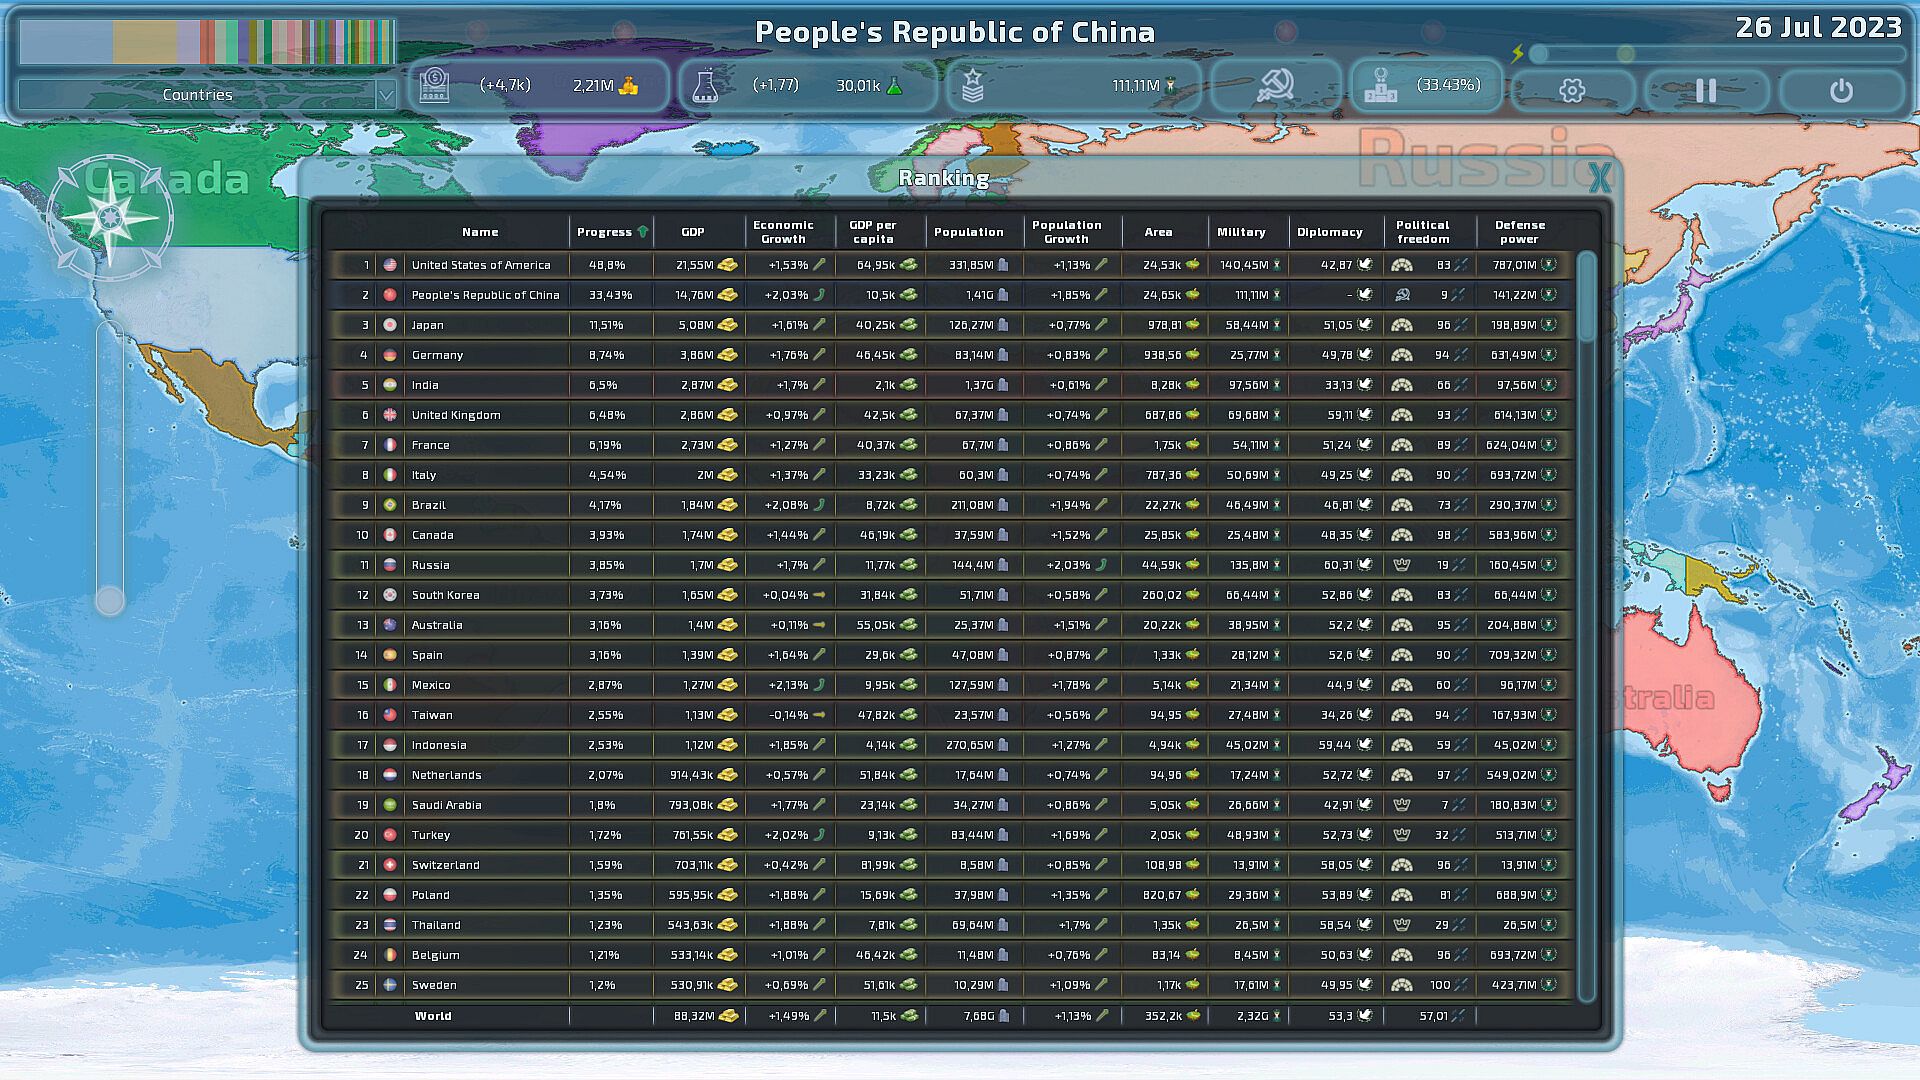Close the Ranking window
1920x1080 pixels.
point(1600,178)
